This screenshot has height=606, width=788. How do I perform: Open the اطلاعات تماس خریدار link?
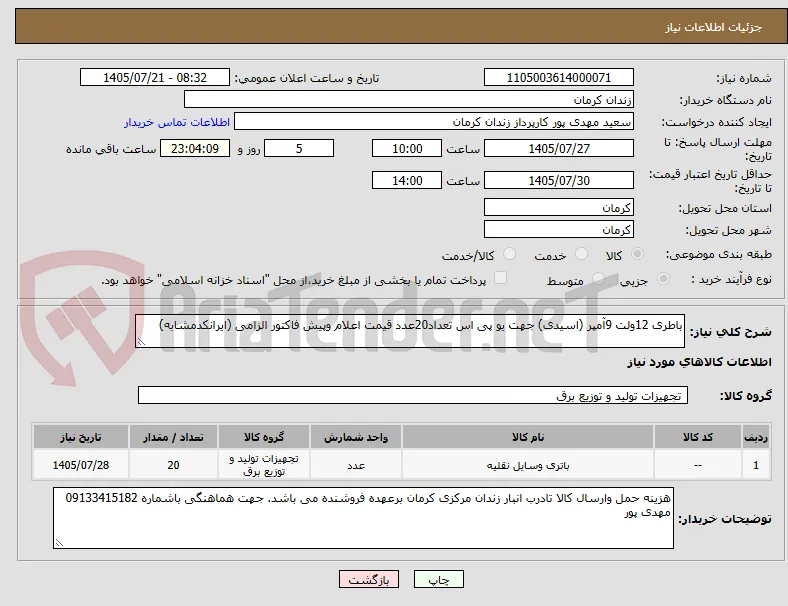tap(177, 122)
